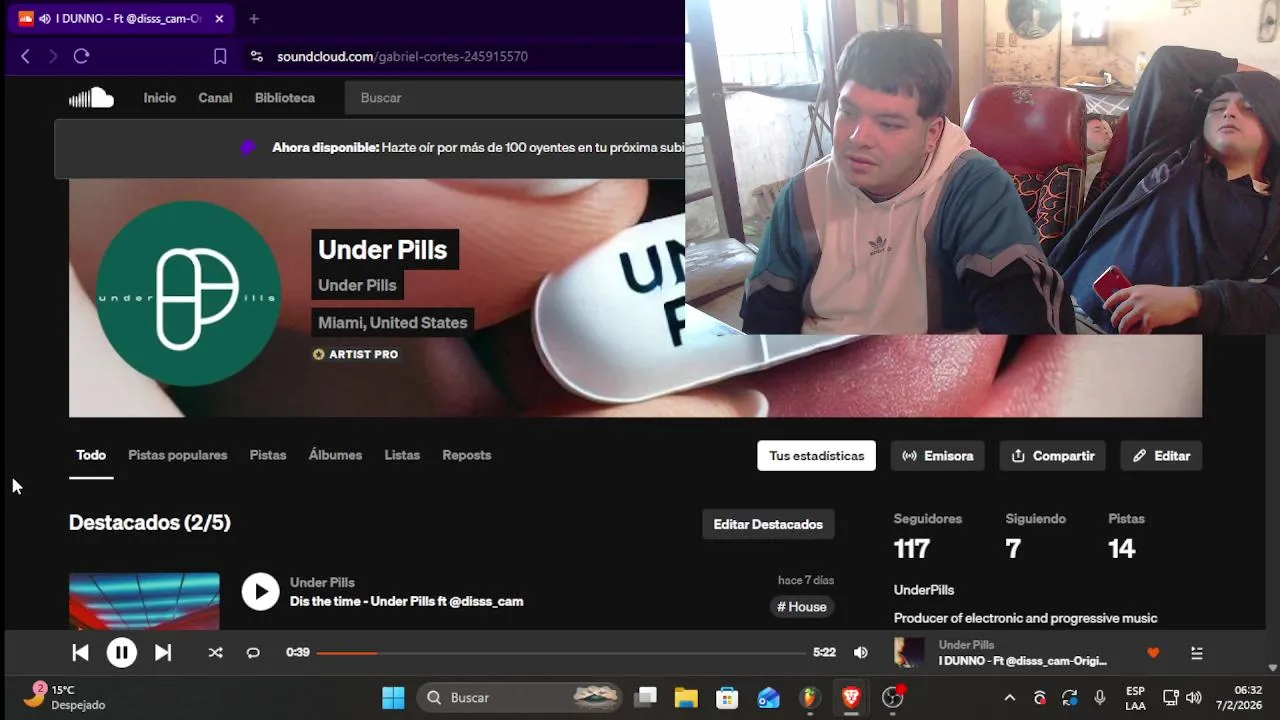This screenshot has width=1280, height=720.
Task: Pause the playing track
Action: click(x=122, y=653)
